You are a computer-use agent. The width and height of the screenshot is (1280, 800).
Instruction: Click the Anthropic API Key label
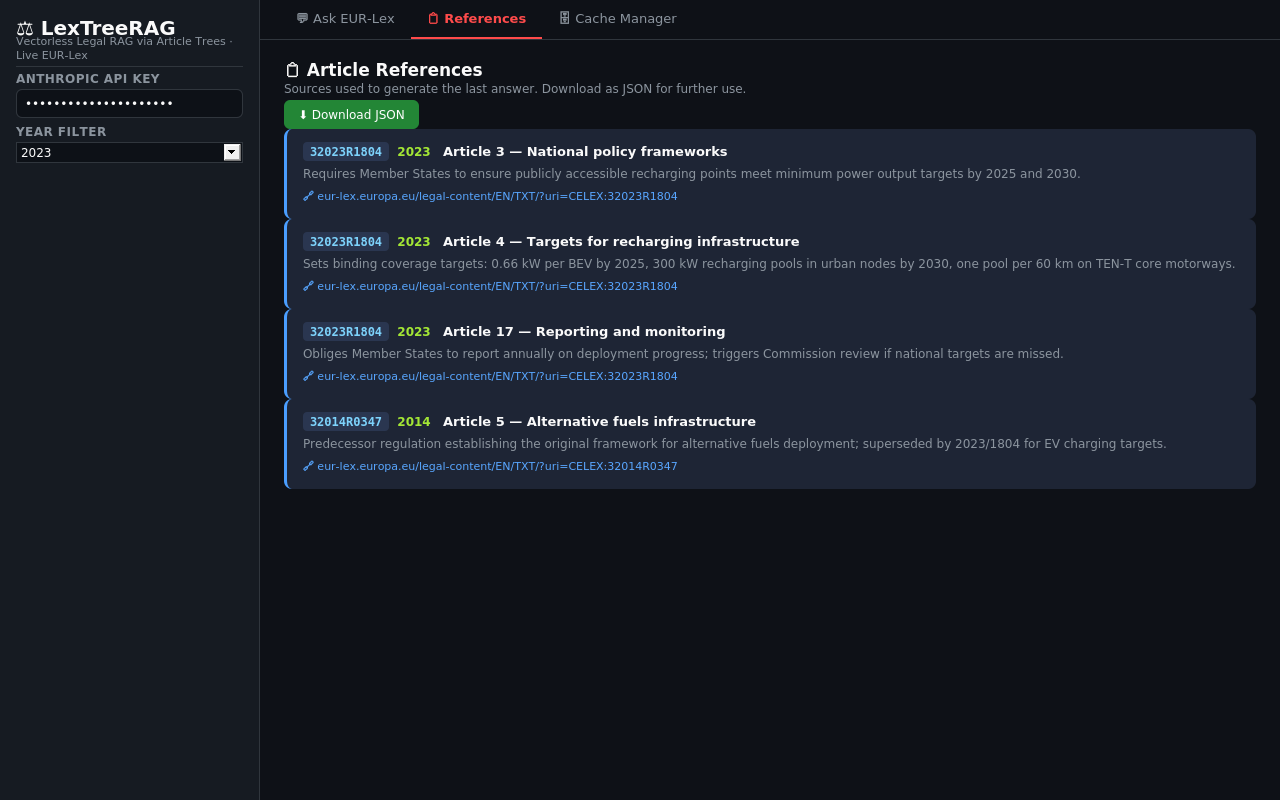click(x=88, y=79)
